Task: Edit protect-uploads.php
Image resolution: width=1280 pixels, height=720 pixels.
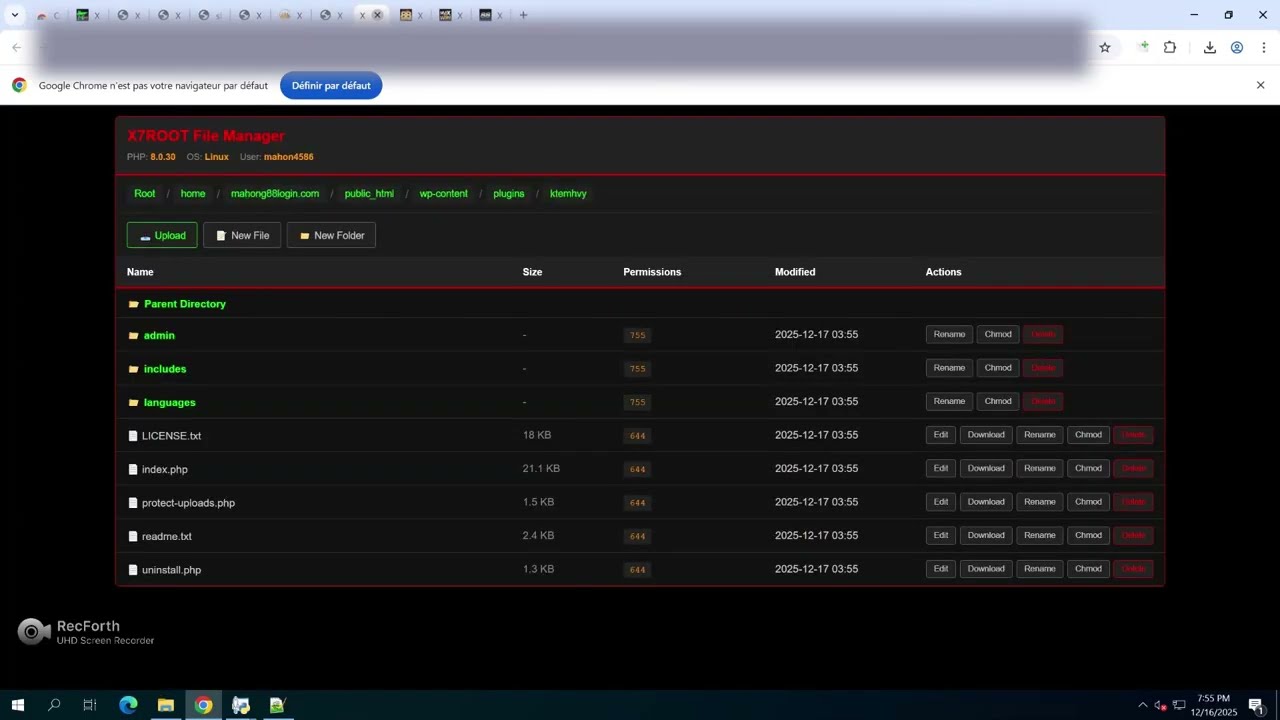Action: coord(941,502)
